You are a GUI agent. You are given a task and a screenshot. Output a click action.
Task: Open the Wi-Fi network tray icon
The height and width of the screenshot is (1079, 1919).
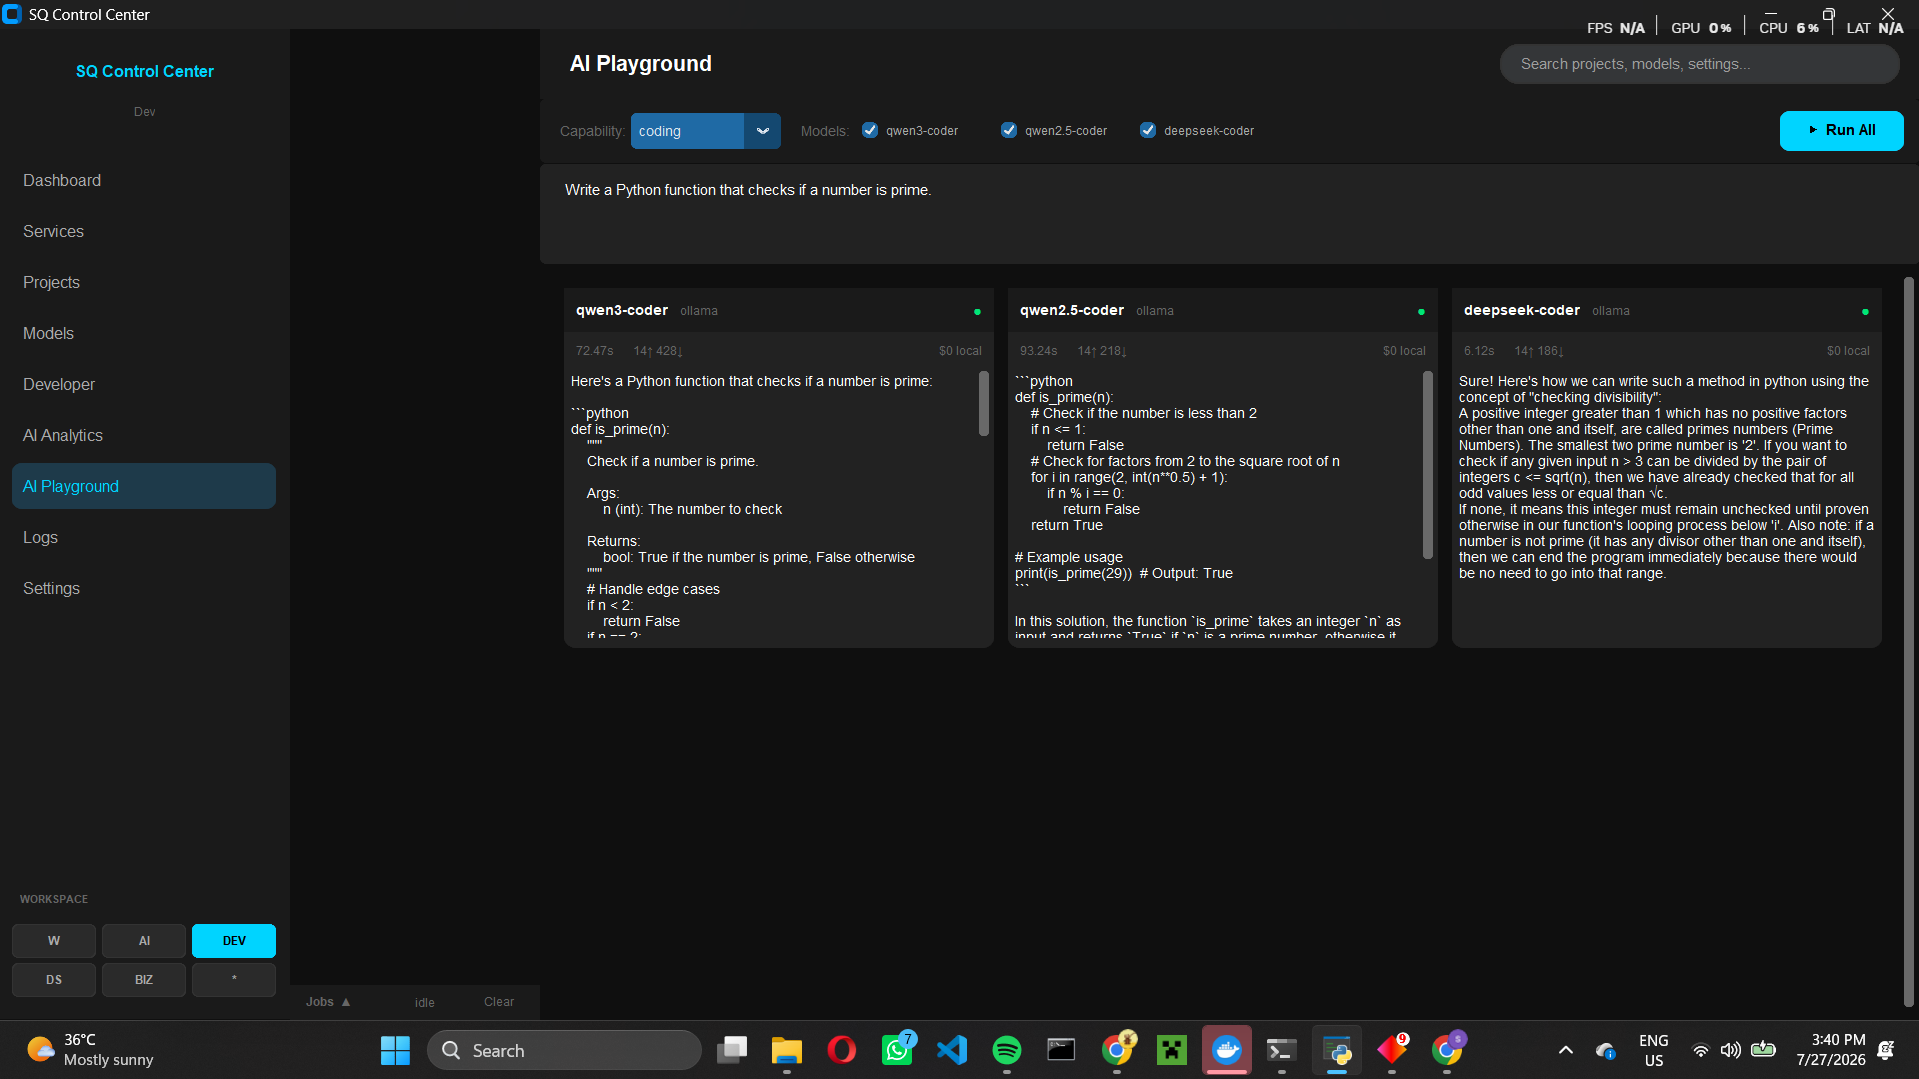coord(1700,1050)
